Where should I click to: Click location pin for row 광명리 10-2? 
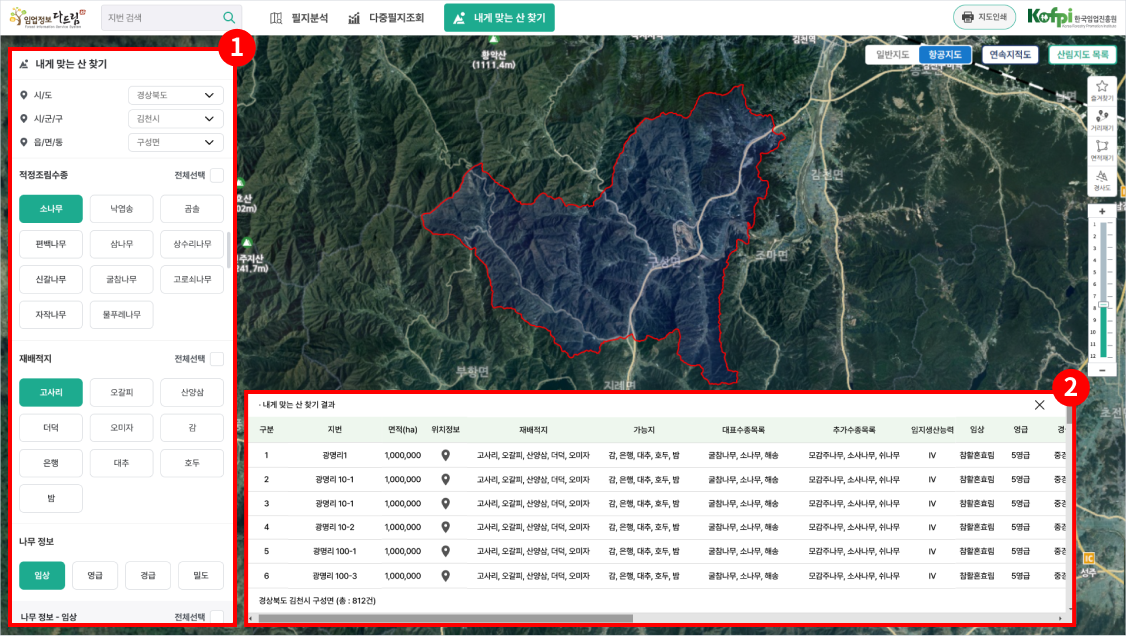coord(445,527)
